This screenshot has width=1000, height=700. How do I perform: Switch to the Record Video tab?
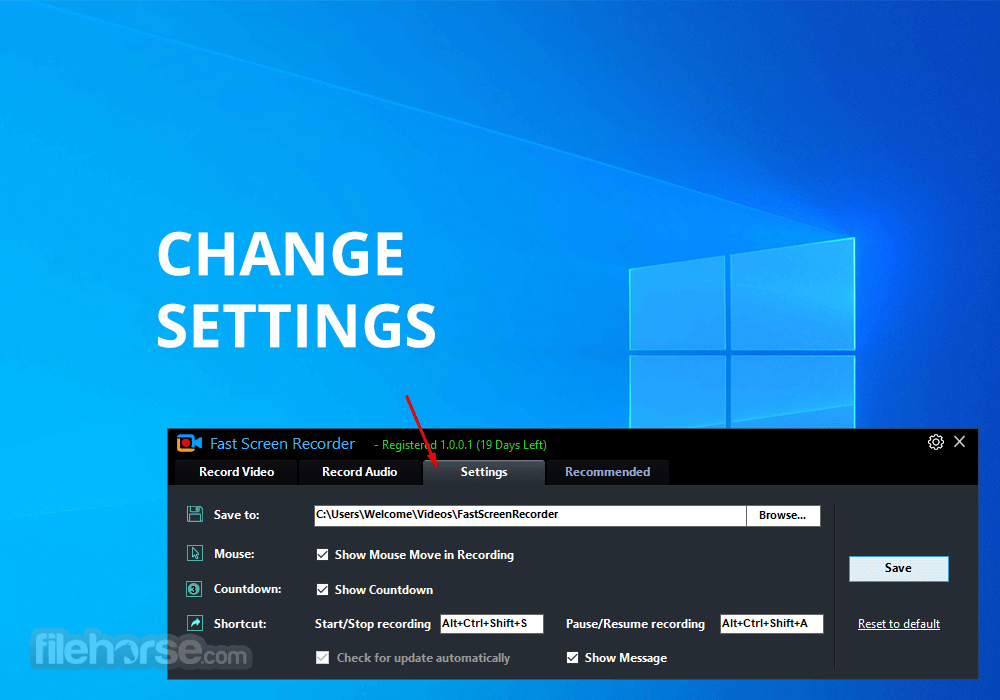coord(236,472)
